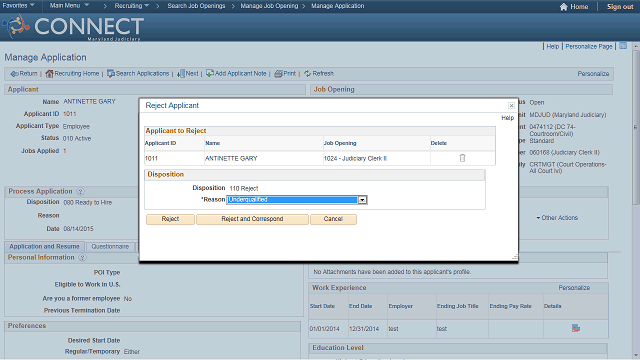
Task: Switch to Application and Resume tab
Action: click(x=44, y=247)
